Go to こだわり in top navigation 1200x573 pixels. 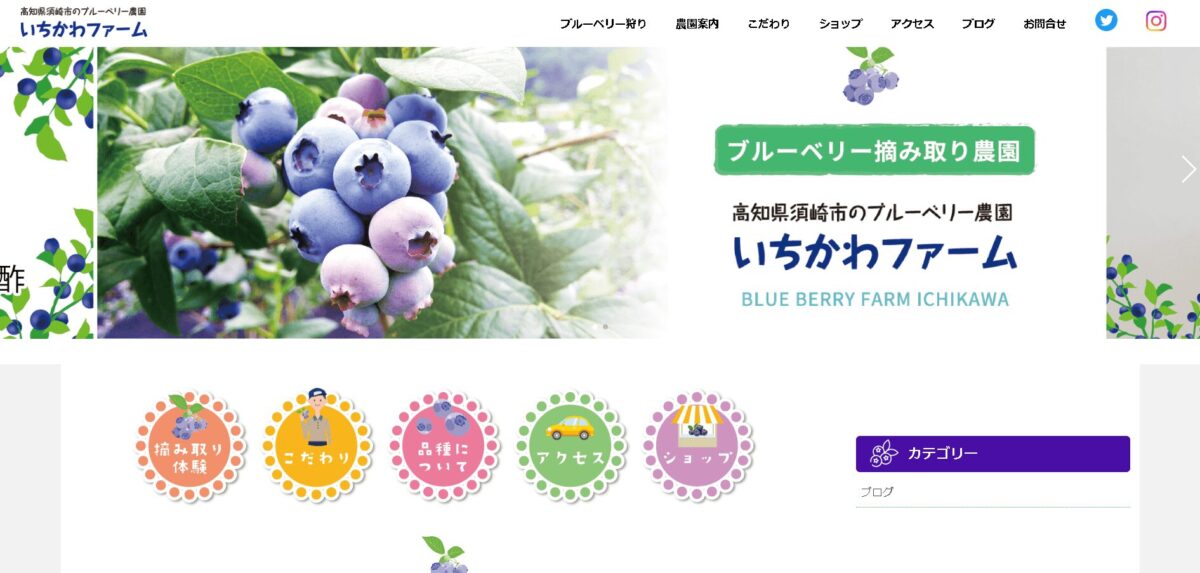pyautogui.click(x=769, y=23)
